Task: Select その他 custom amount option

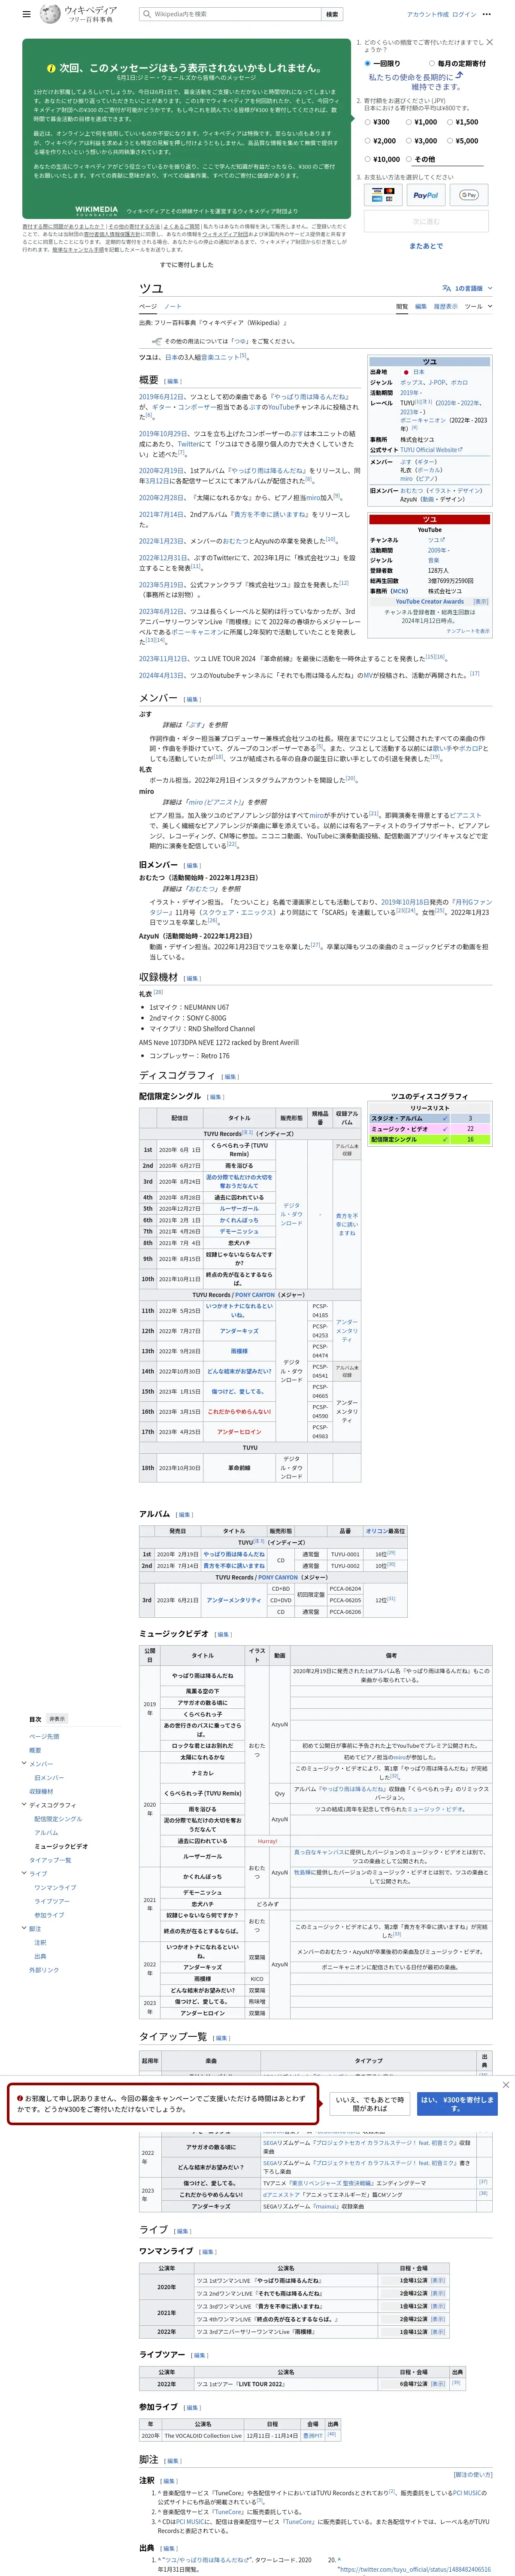Action: tap(409, 159)
